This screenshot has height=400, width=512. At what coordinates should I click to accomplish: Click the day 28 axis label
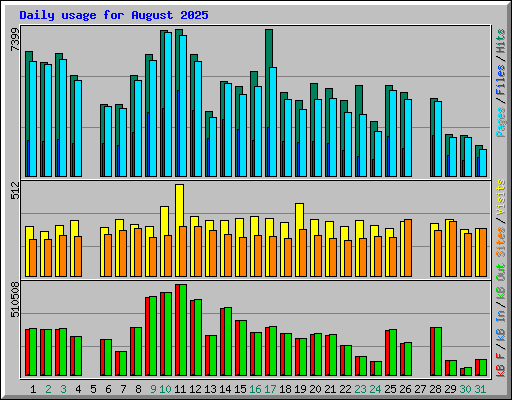point(435,389)
